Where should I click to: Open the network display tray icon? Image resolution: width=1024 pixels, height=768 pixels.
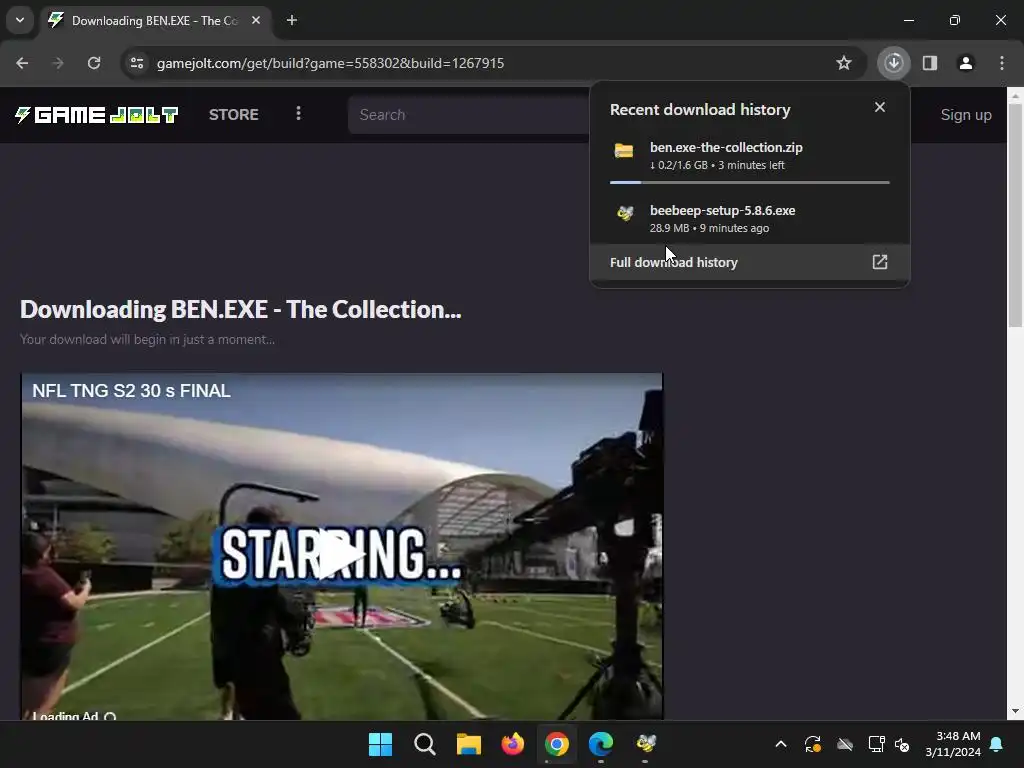tap(876, 744)
